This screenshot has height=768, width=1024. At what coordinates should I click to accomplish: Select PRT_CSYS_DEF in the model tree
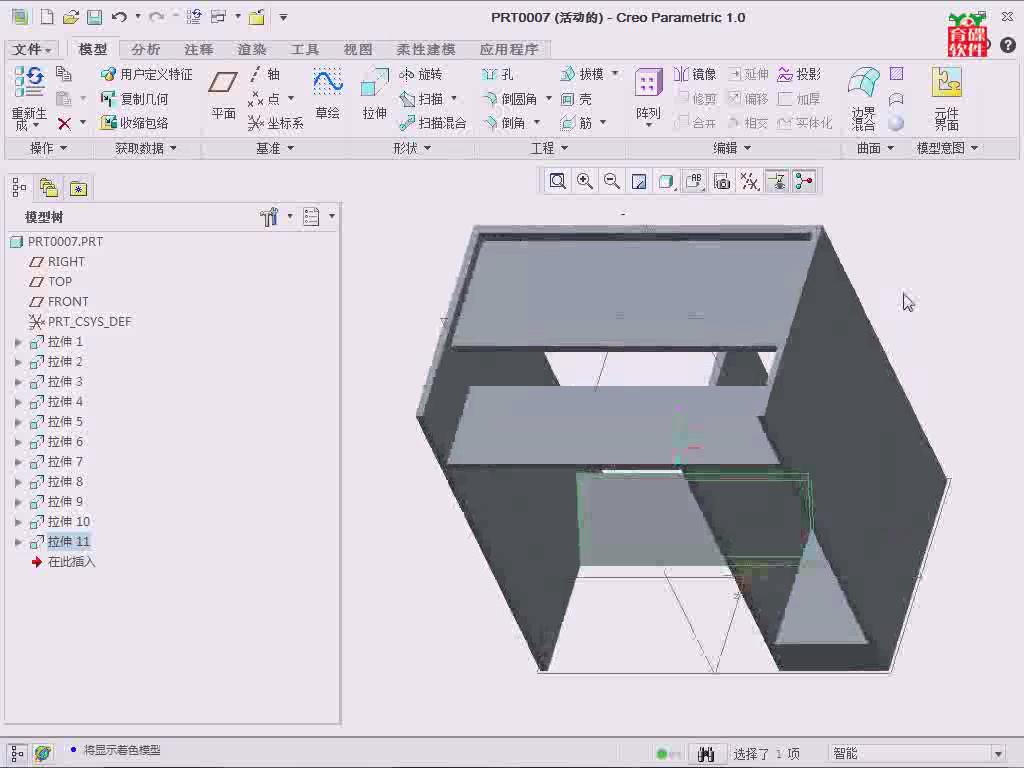[89, 322]
